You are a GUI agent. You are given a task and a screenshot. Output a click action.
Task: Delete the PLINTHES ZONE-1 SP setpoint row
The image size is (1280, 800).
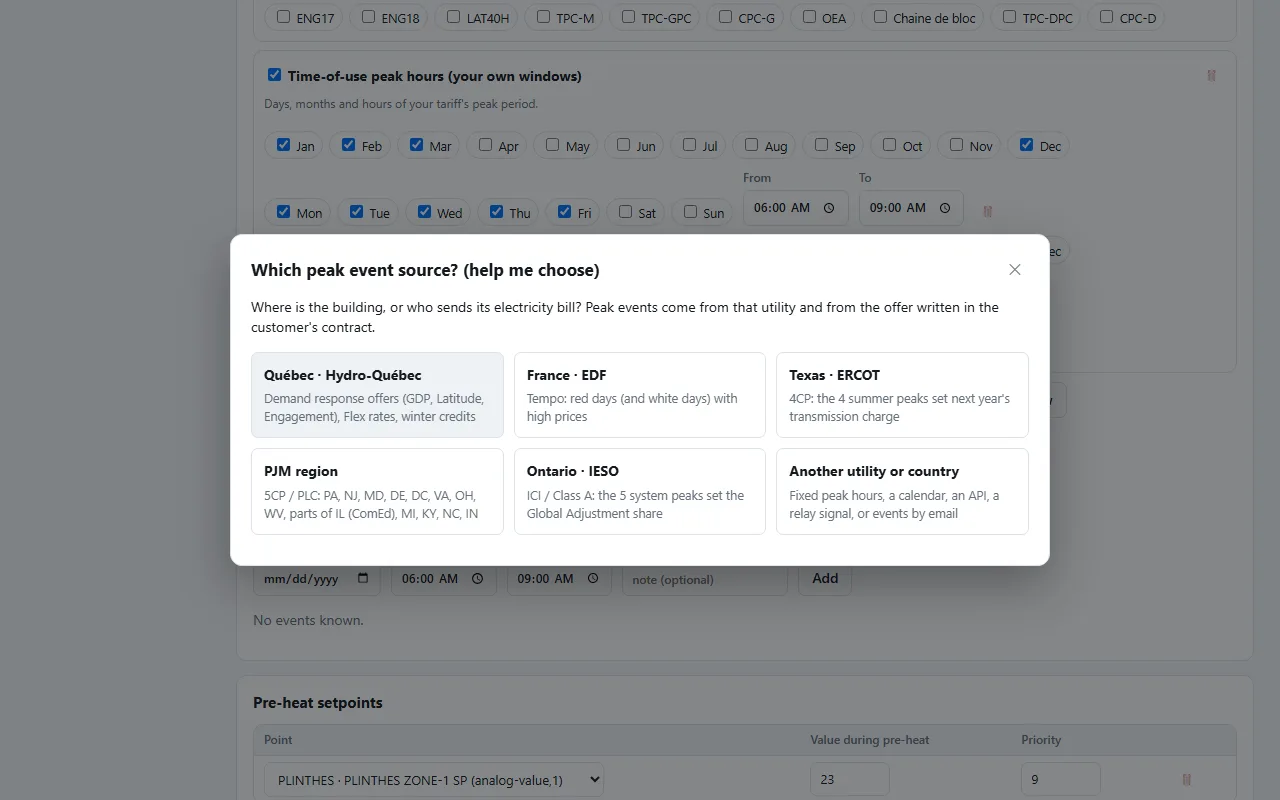1186,779
